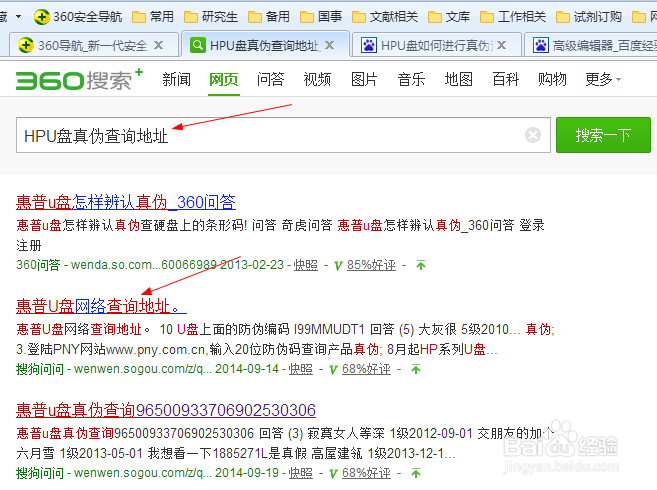
Task: Open the 试剂订购 bookmark folder
Action: pos(589,17)
